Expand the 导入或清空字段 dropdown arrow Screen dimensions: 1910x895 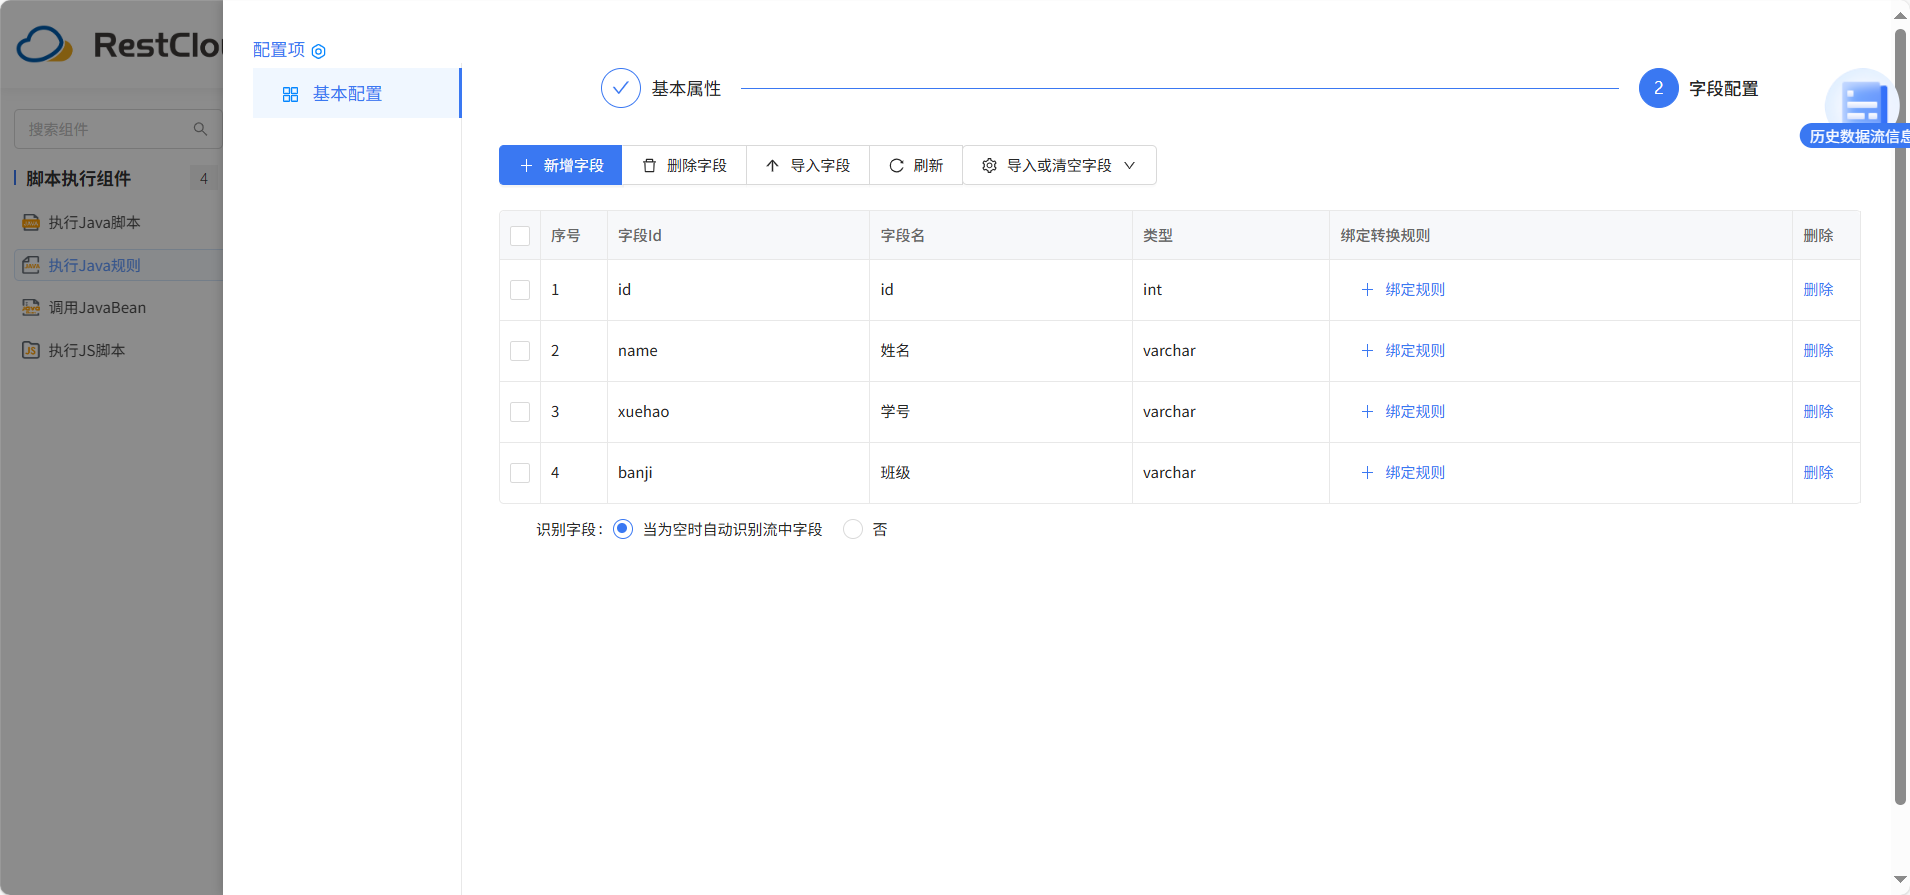pyautogui.click(x=1130, y=166)
